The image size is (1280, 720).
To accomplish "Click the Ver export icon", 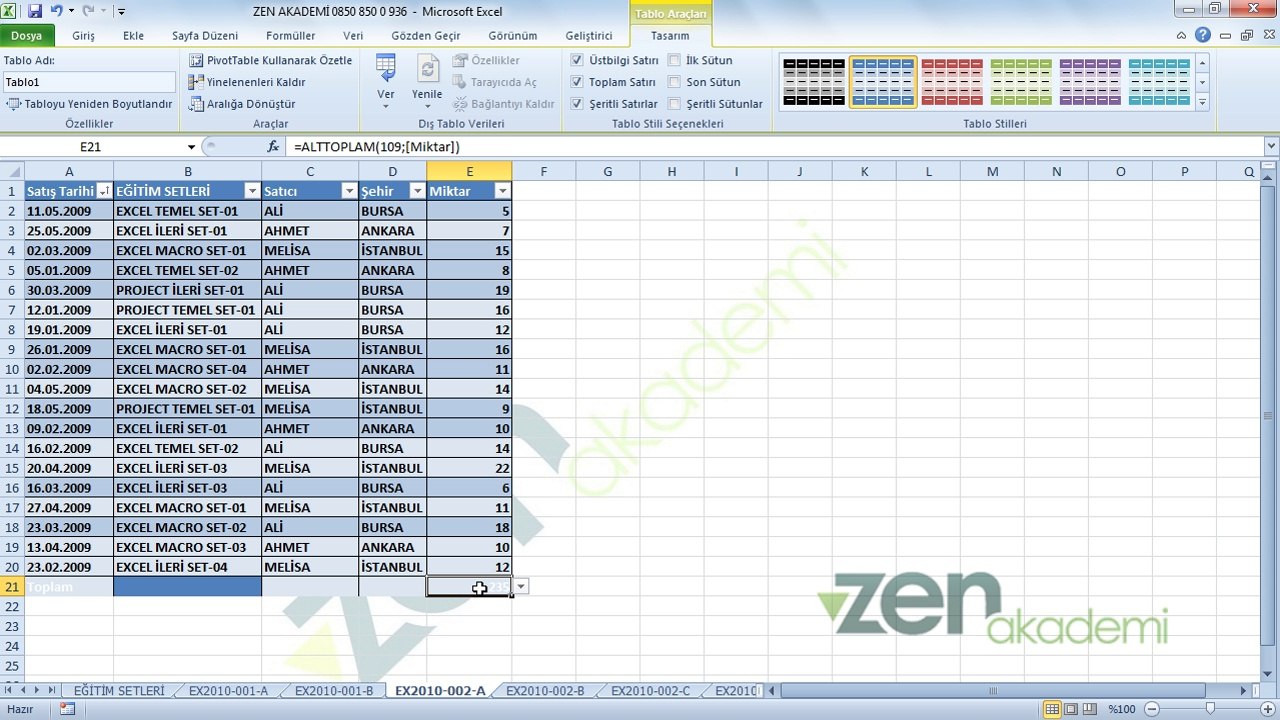I will [386, 81].
